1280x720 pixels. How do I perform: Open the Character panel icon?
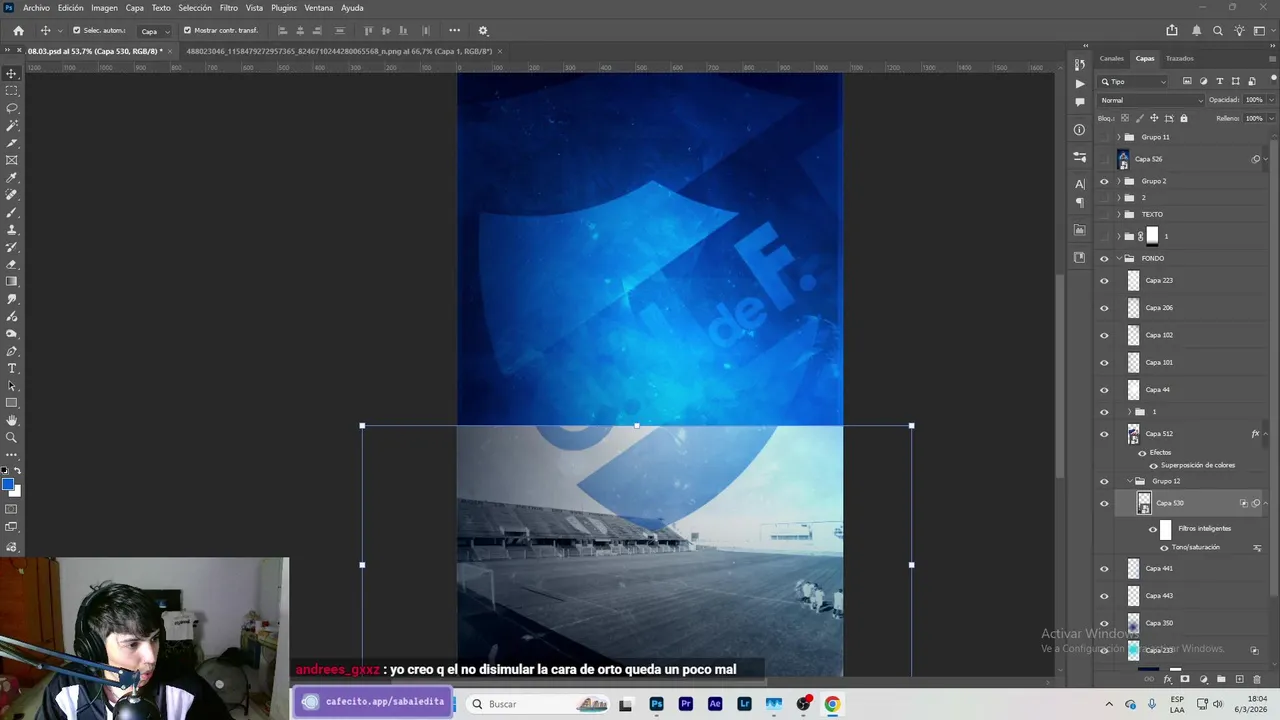pos(1079,184)
